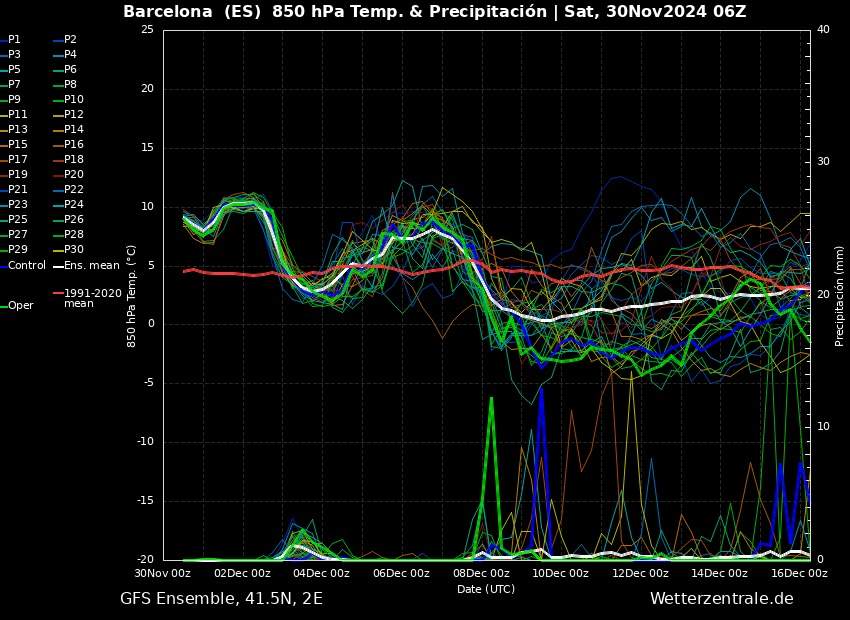Viewport: 850px width, 620px height.
Task: Click the 06Dec 00z date tick
Action: pos(402,573)
